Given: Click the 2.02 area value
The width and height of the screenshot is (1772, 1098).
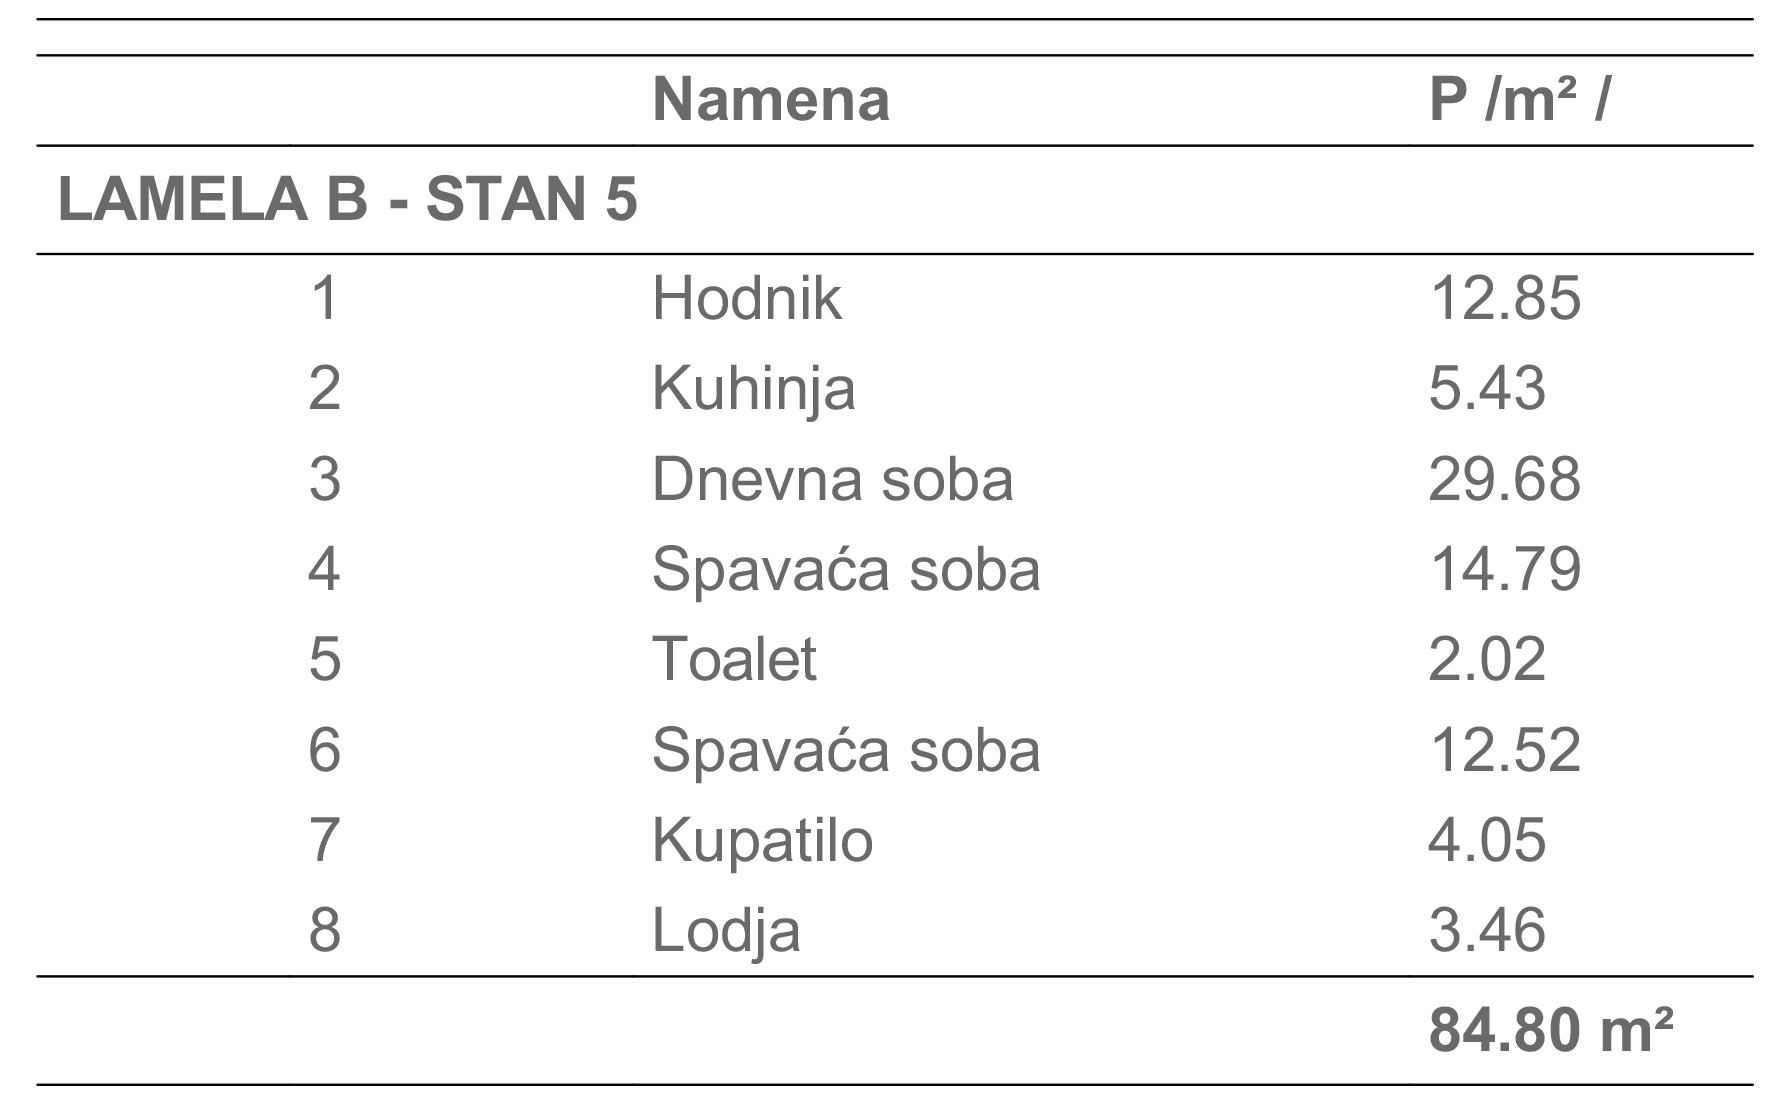Looking at the screenshot, I should coord(1487,658).
